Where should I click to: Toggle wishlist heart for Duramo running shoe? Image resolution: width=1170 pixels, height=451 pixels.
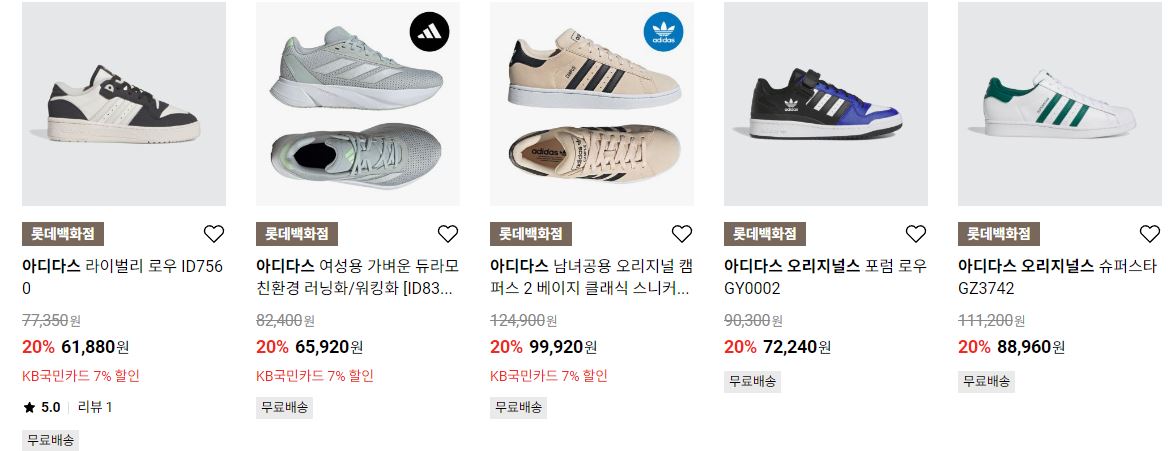tap(448, 234)
